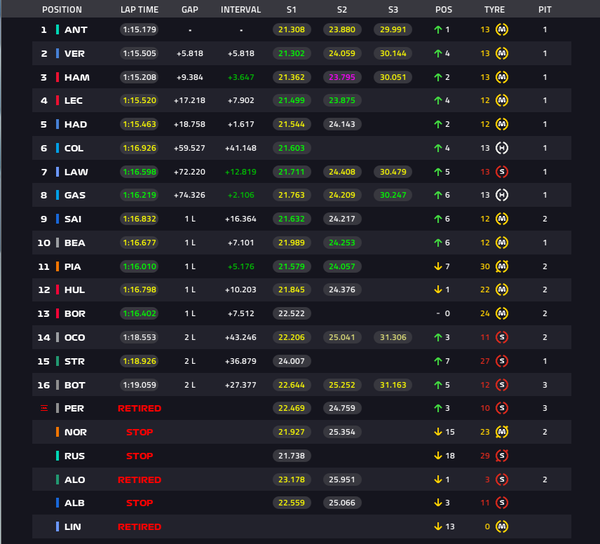Click PIA's lap time 1:16.010
600x544 pixels.
pyautogui.click(x=139, y=266)
